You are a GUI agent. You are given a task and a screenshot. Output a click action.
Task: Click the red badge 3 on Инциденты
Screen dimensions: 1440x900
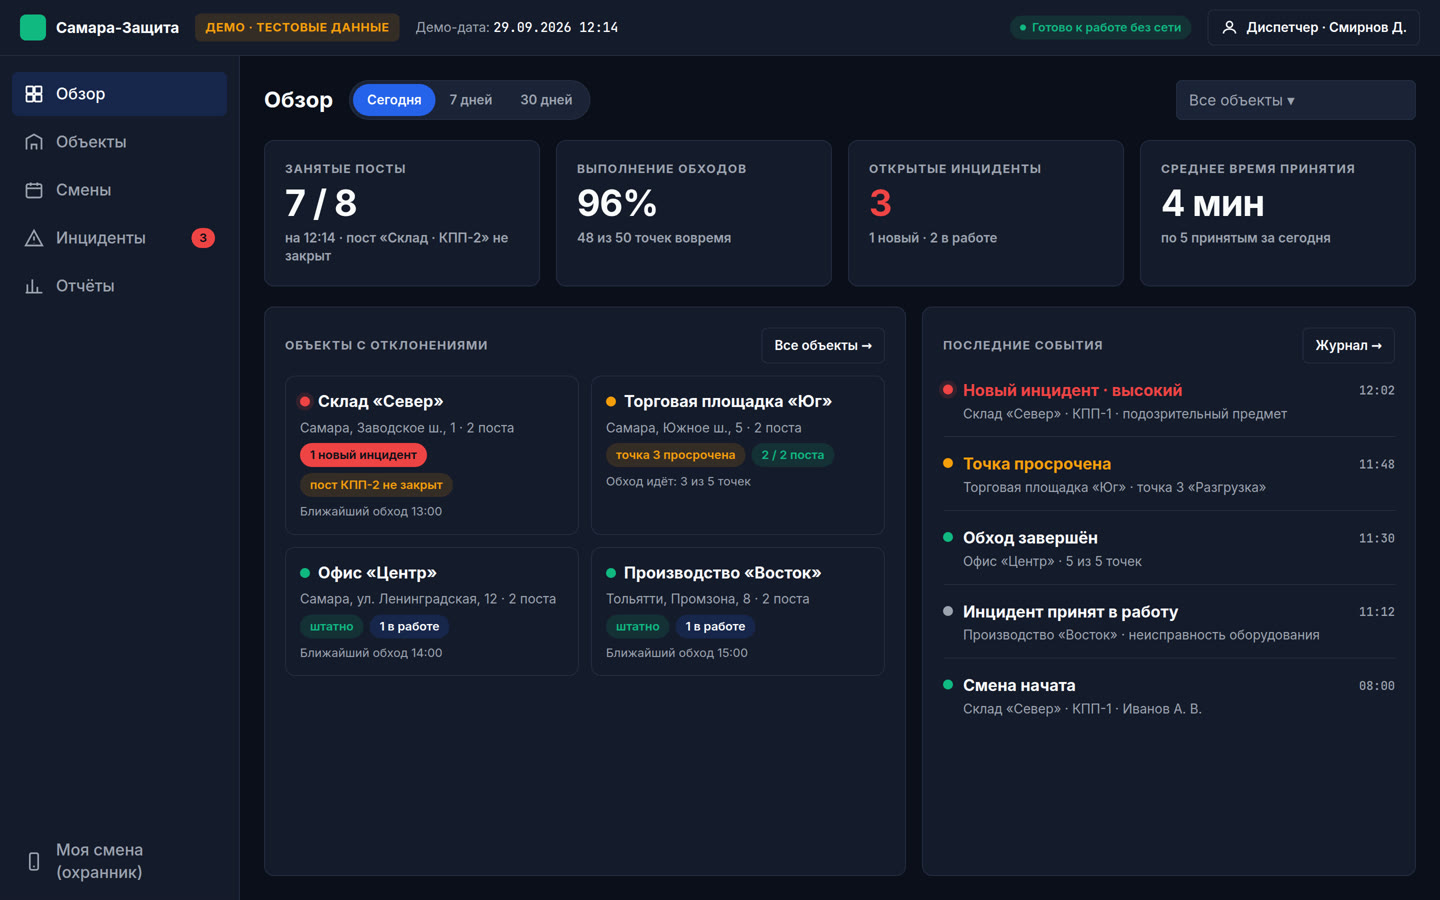pyautogui.click(x=203, y=238)
